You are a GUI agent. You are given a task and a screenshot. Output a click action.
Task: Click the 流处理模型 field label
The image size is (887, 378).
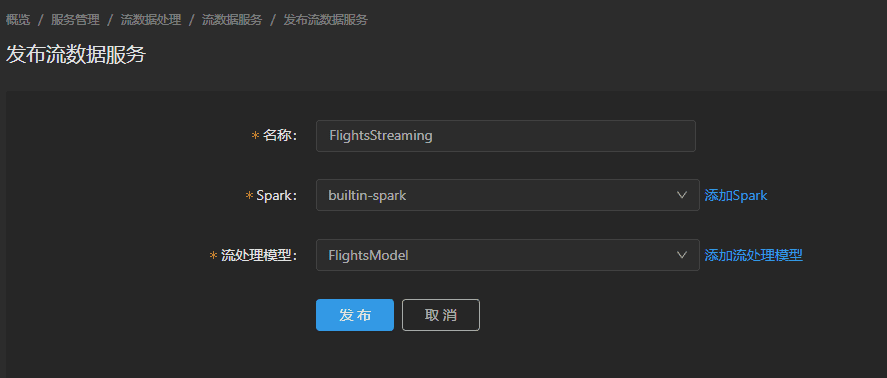[259, 255]
